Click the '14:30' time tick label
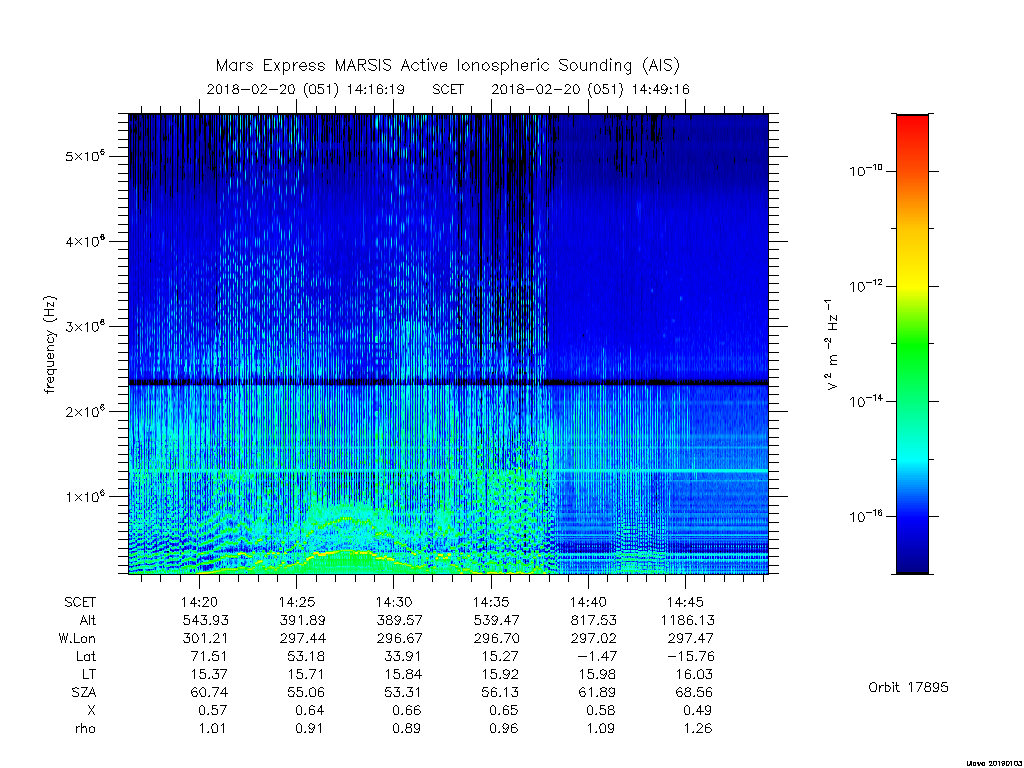The width and height of the screenshot is (1024, 768). tap(394, 602)
